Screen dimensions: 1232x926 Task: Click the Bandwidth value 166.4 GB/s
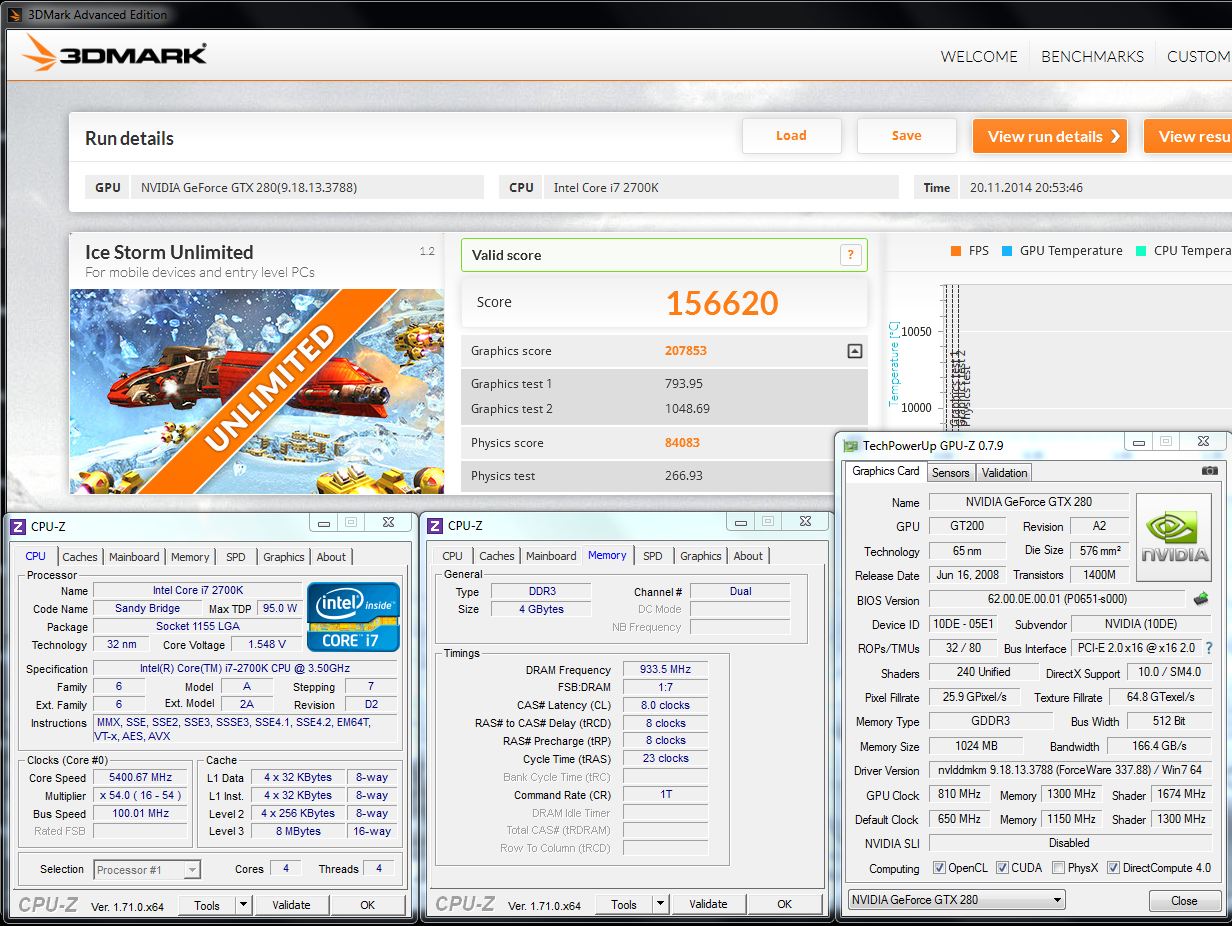(1159, 746)
